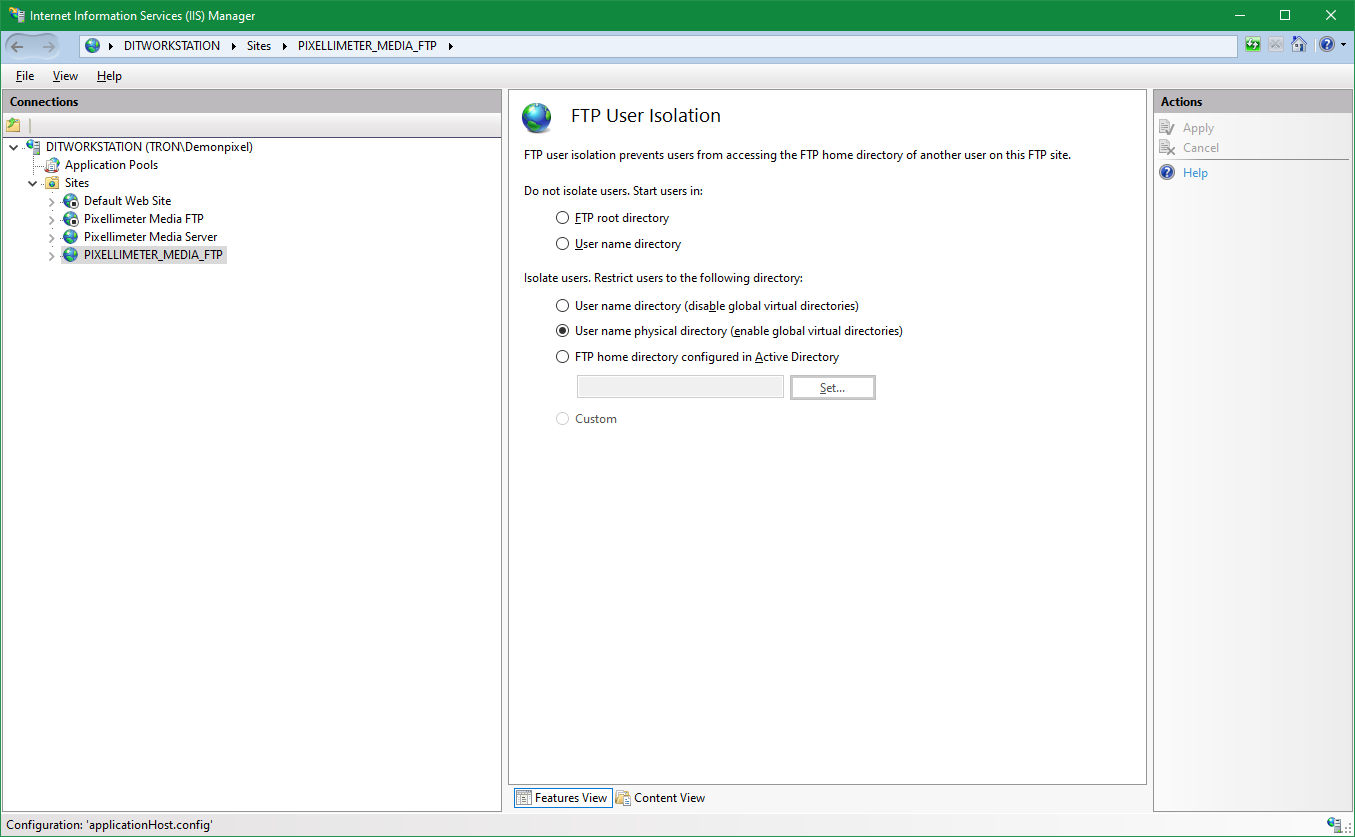Open the File menu
1355x837 pixels.
click(25, 76)
